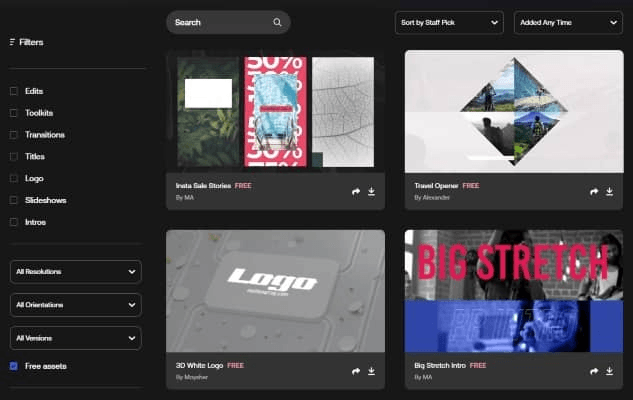633x400 pixels.
Task: Click the Filters list icon
Action: (x=12, y=42)
